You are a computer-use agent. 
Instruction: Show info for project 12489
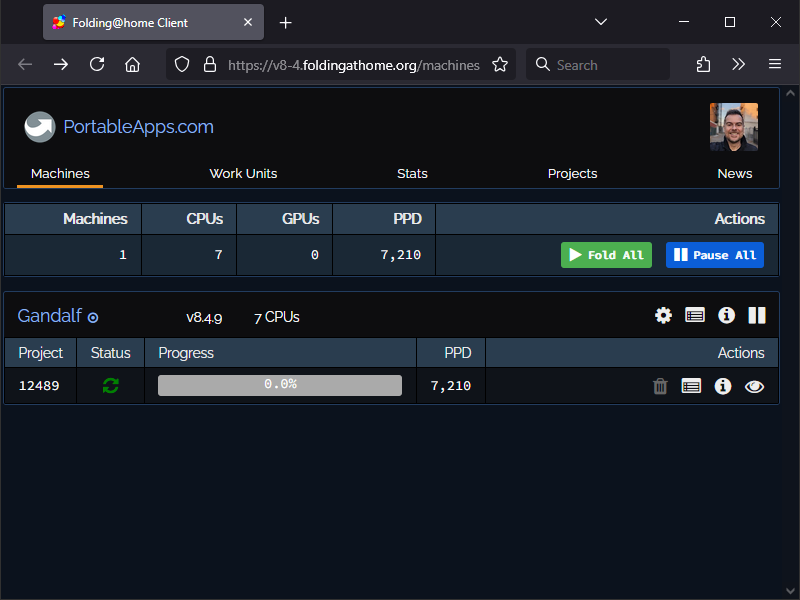coord(723,386)
